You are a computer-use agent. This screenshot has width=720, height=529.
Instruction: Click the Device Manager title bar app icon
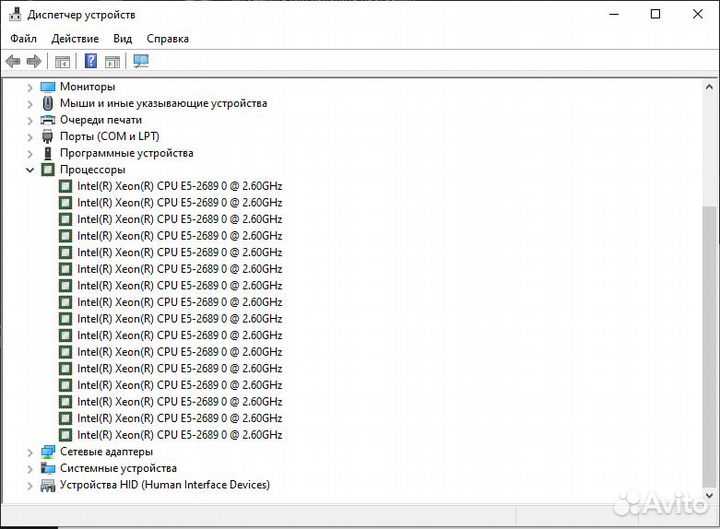pyautogui.click(x=15, y=14)
